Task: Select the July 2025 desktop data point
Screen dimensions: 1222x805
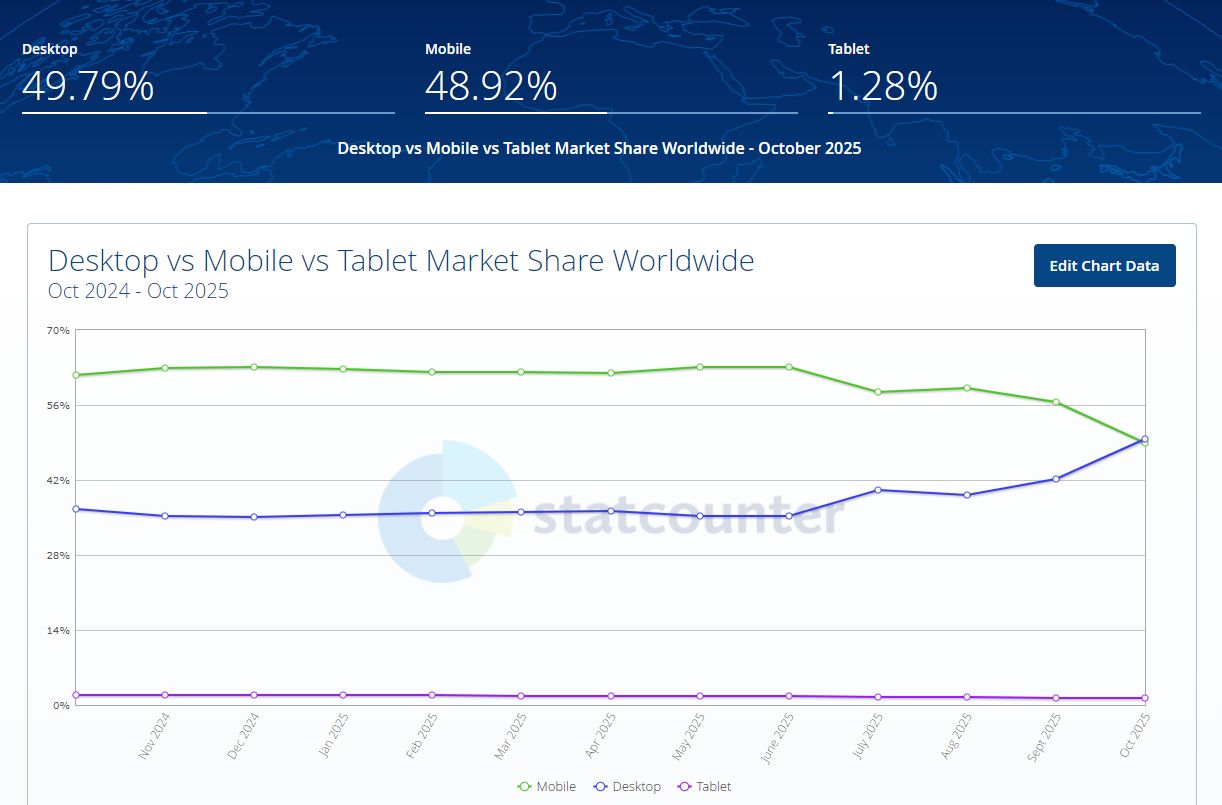Action: pos(878,490)
